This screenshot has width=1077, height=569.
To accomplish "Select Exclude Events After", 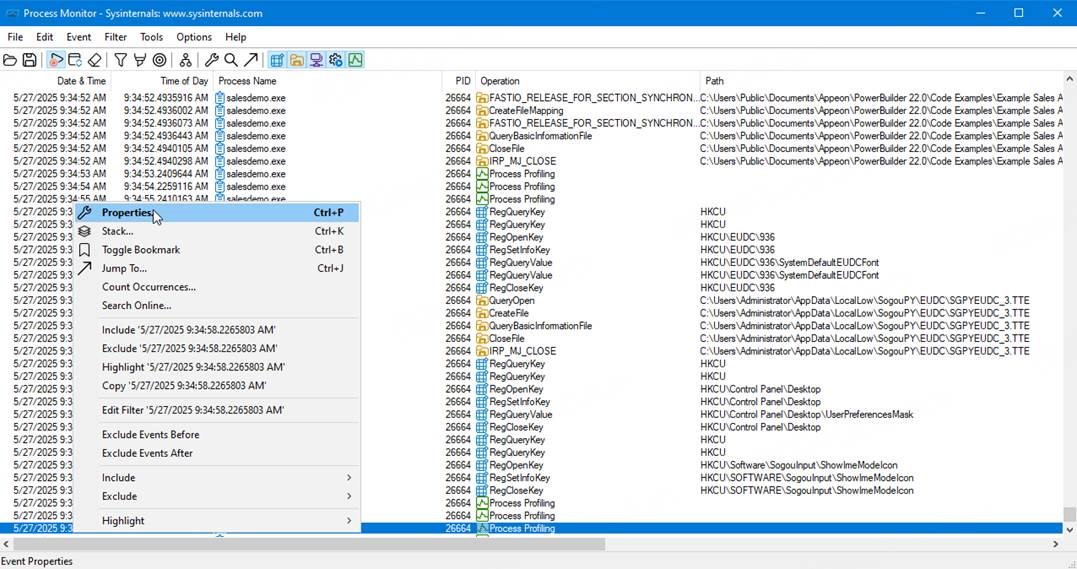I will pyautogui.click(x=216, y=453).
